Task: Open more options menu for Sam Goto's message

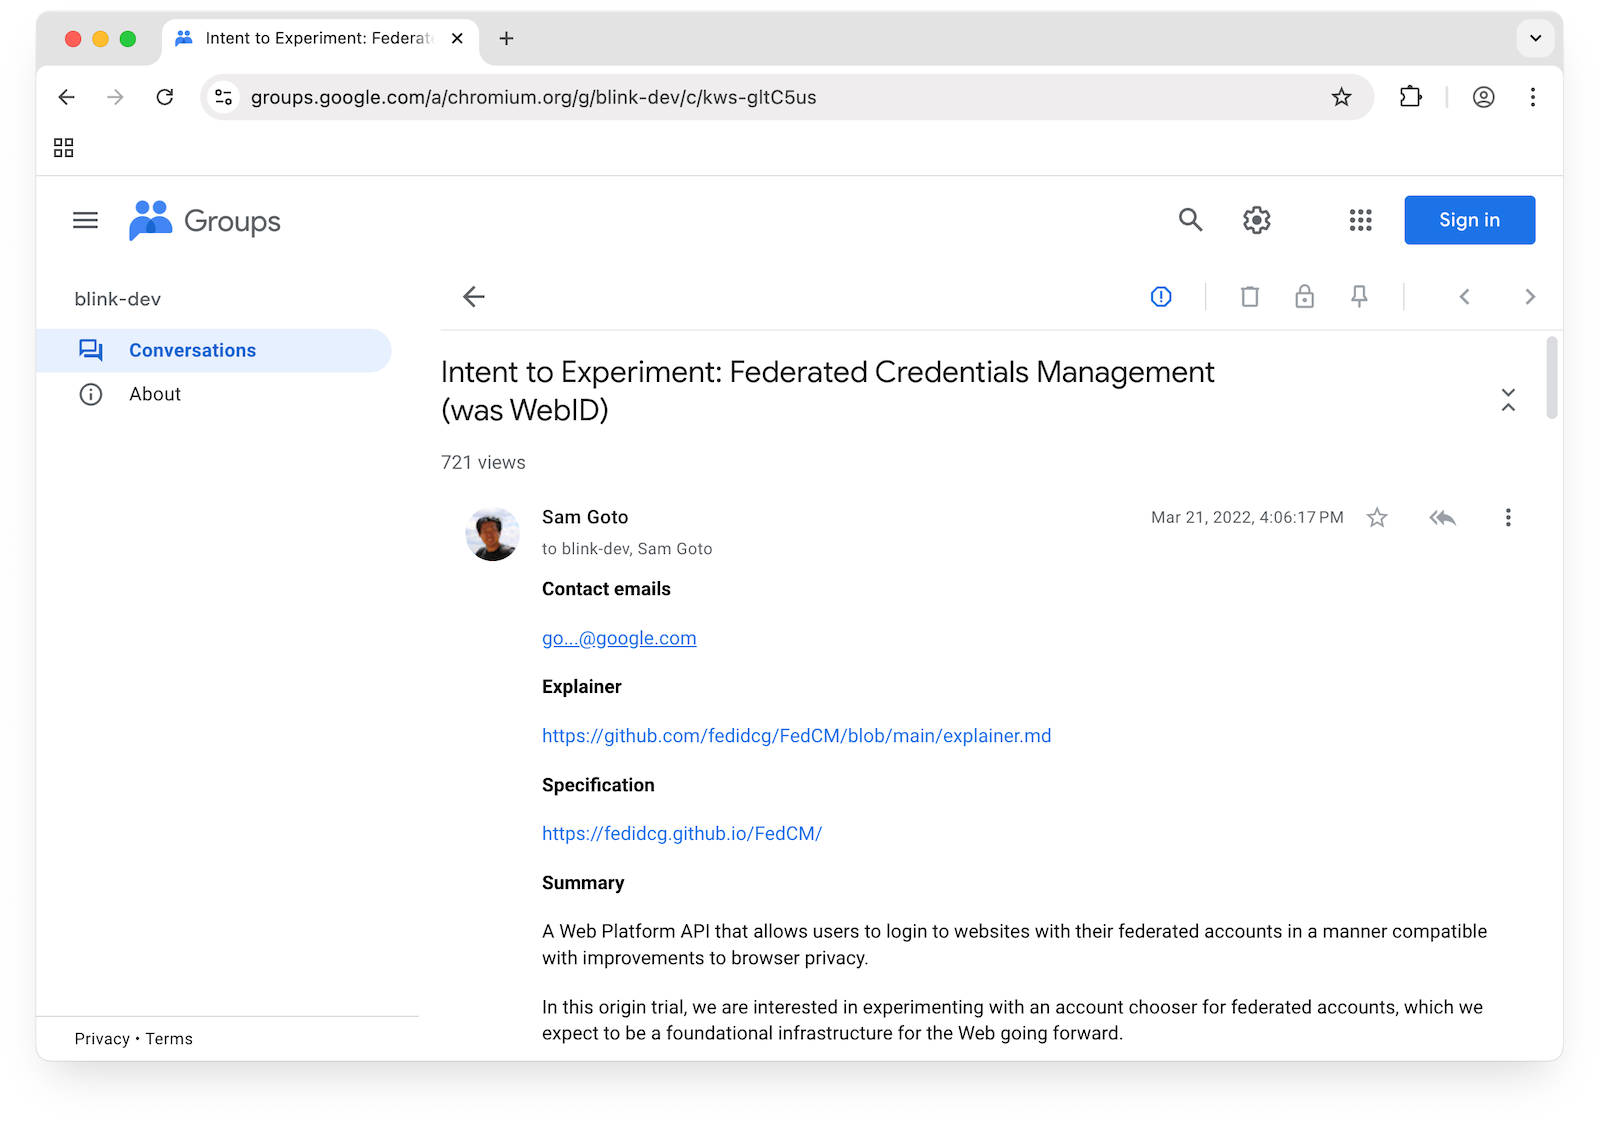Action: [1508, 518]
